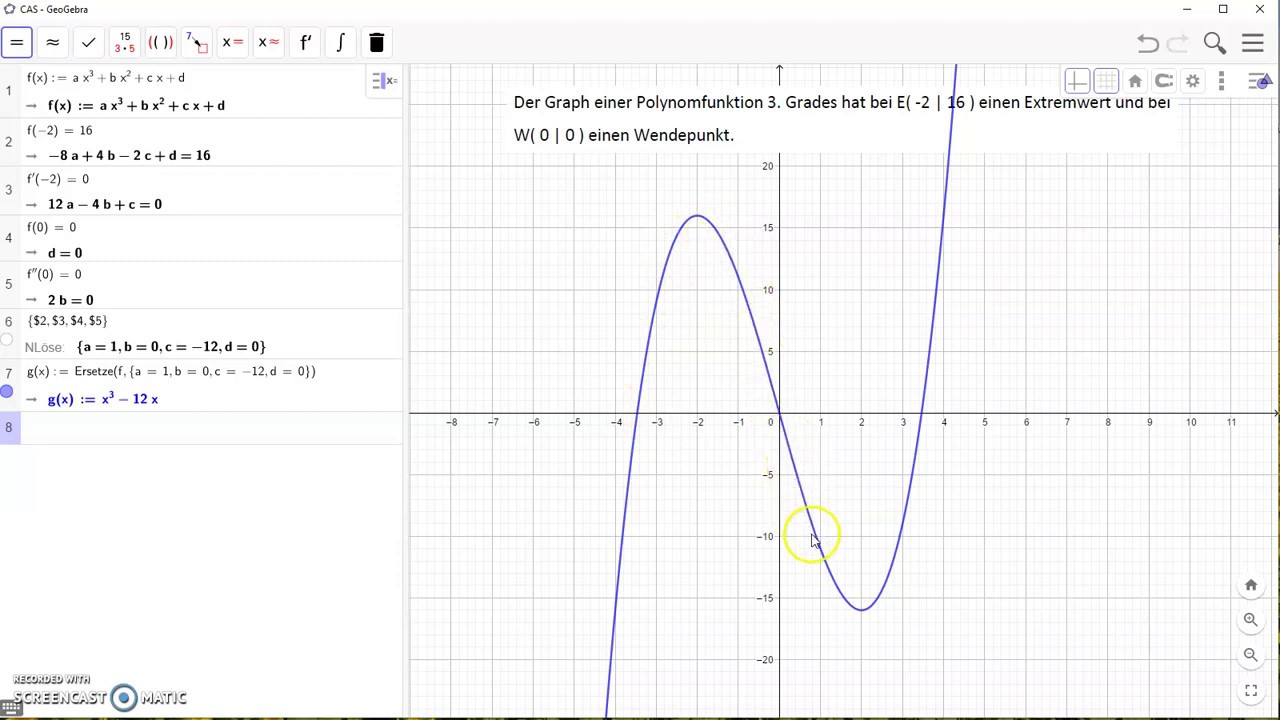
Task: Open the search magnifier
Action: [x=1215, y=43]
